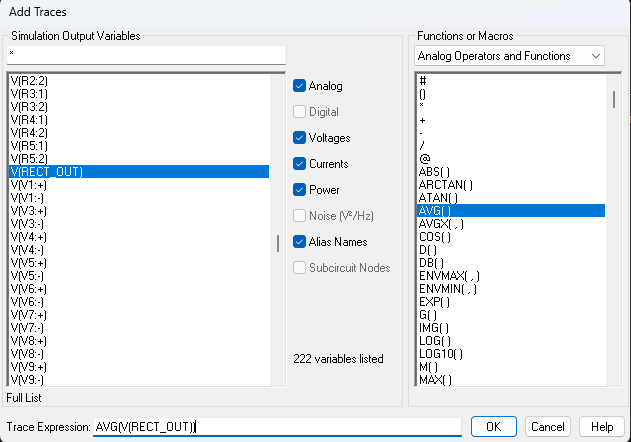The width and height of the screenshot is (631, 442).
Task: Select variable V(V8:-)
Action: (x=139, y=353)
